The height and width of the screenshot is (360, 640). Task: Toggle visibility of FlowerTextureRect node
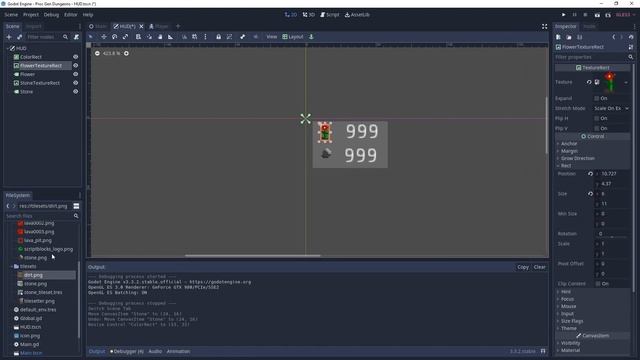76,66
